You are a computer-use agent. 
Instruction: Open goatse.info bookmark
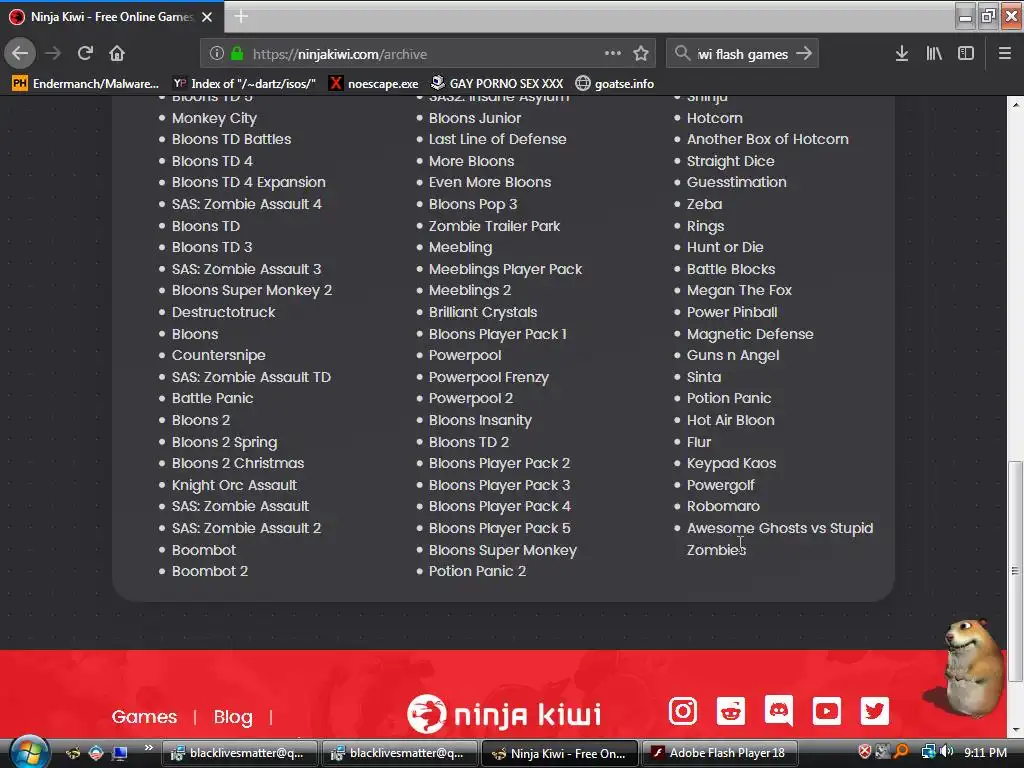[615, 84]
